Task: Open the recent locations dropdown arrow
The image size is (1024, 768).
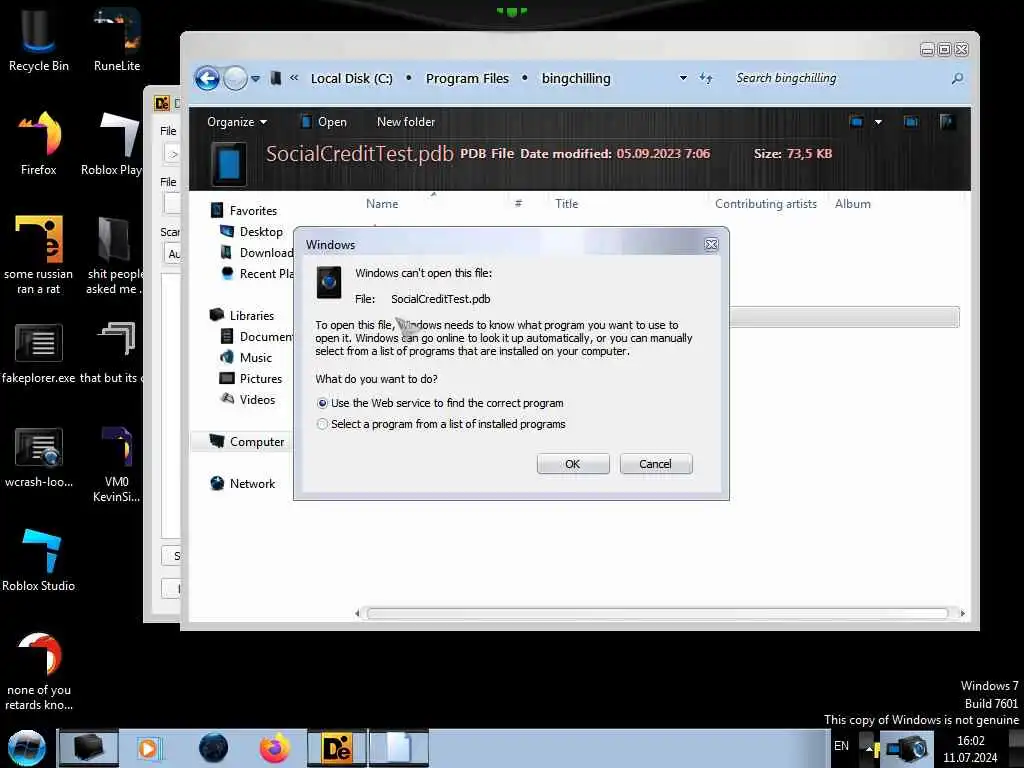Action: (255, 79)
